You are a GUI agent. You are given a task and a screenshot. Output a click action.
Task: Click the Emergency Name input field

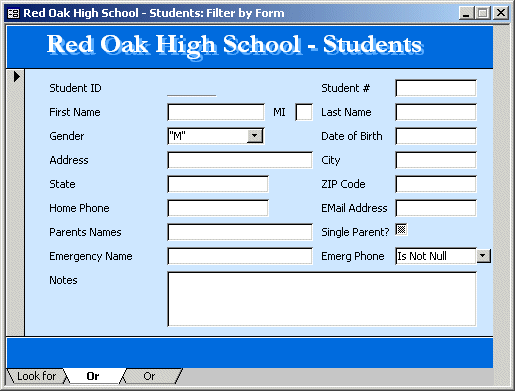(240, 256)
